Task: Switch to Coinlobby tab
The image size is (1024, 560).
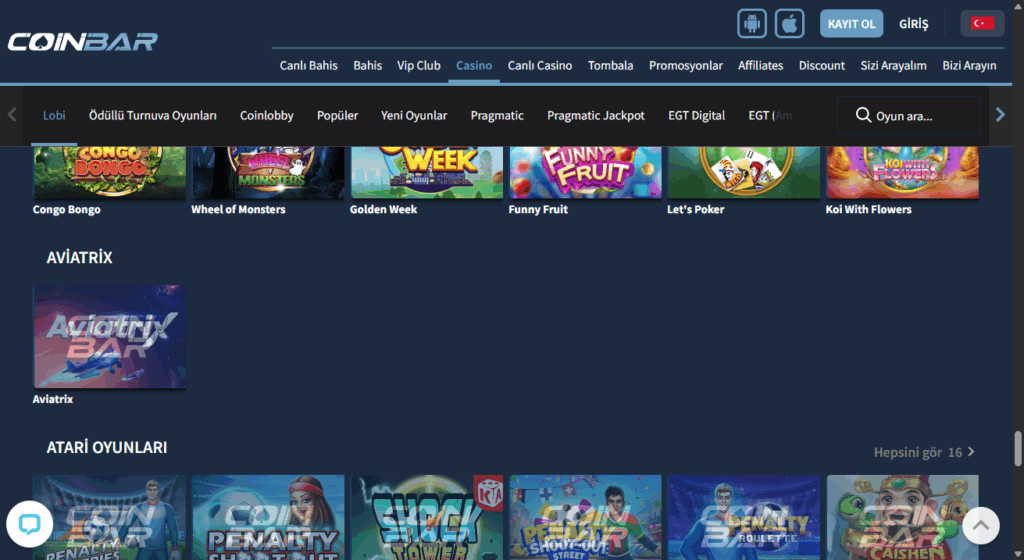Action: pyautogui.click(x=266, y=116)
